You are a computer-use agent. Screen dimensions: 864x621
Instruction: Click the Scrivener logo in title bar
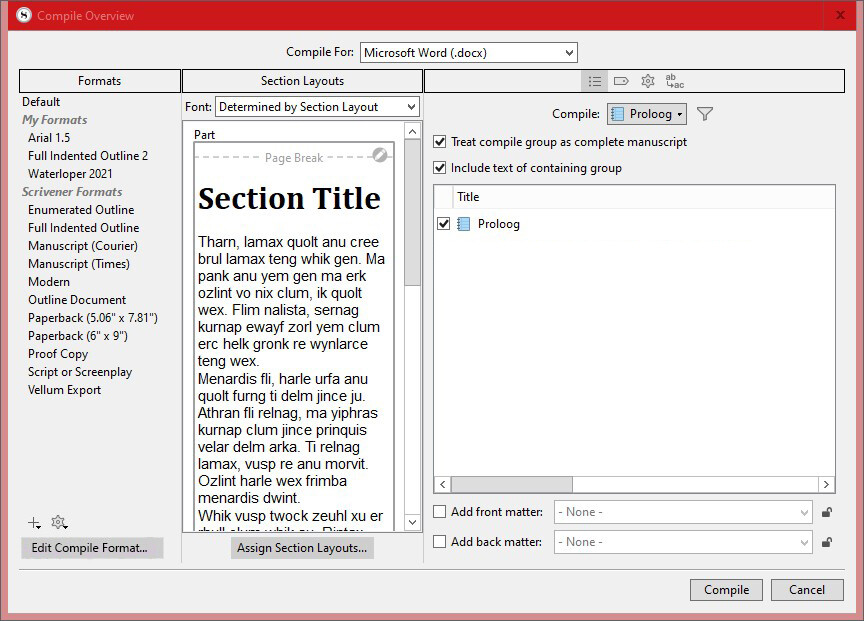click(24, 15)
